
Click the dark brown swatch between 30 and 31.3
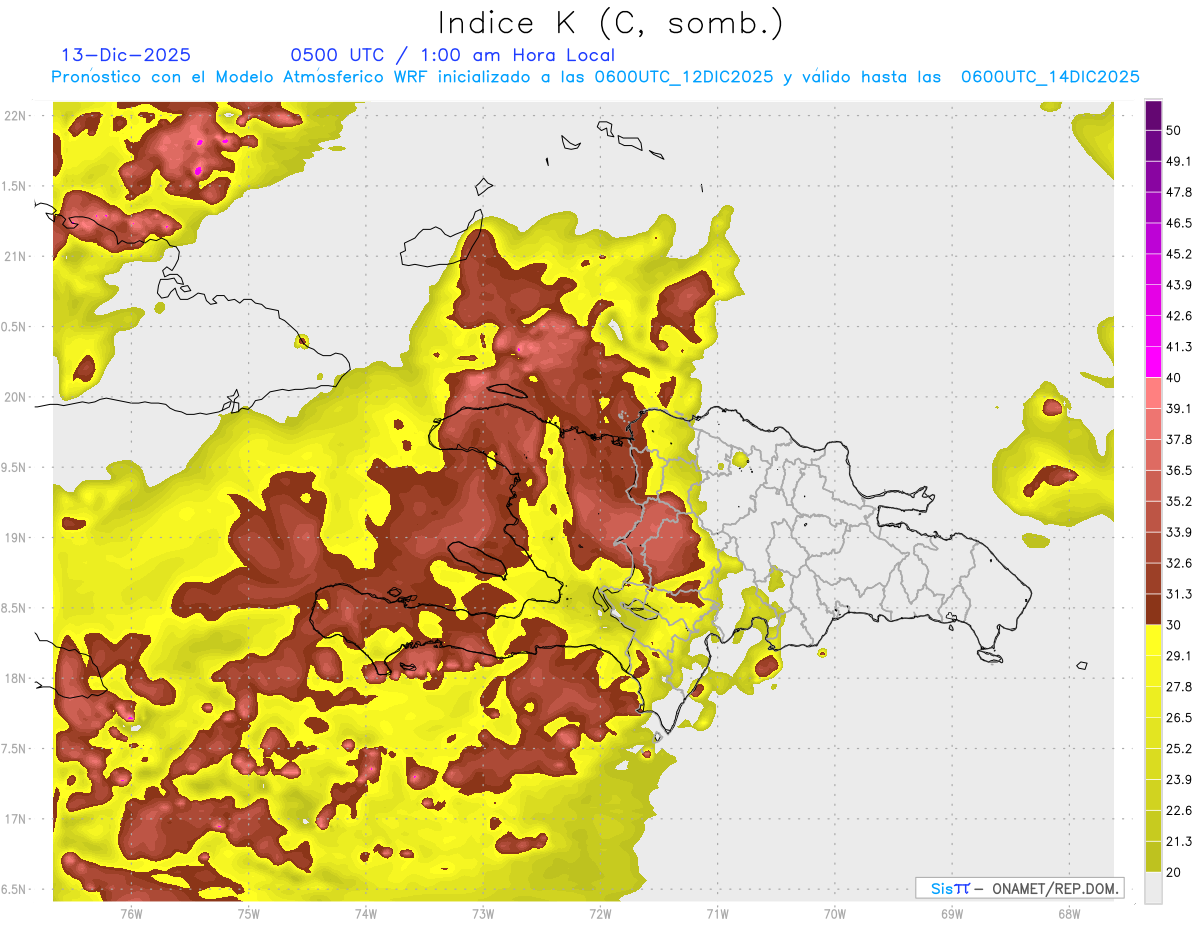pyautogui.click(x=1154, y=609)
